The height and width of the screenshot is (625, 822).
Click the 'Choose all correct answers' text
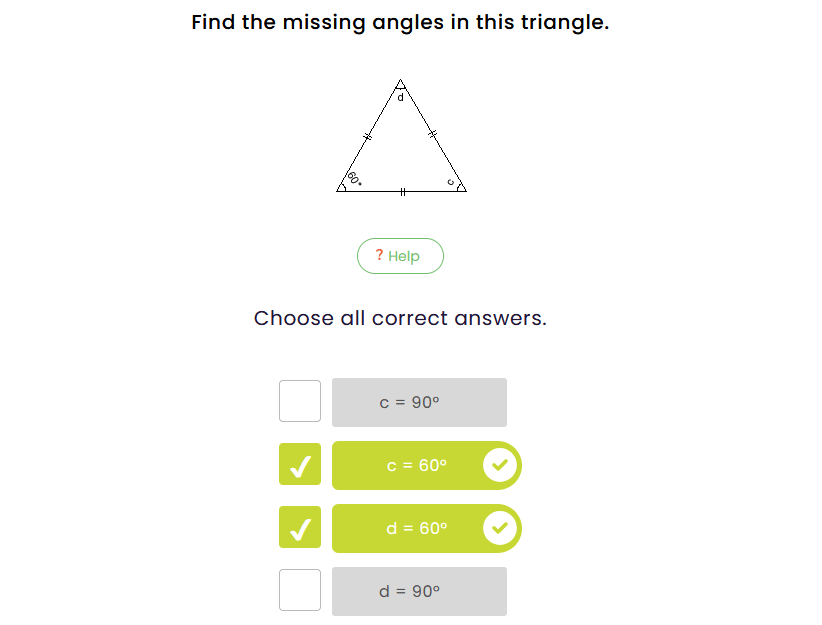click(x=400, y=318)
